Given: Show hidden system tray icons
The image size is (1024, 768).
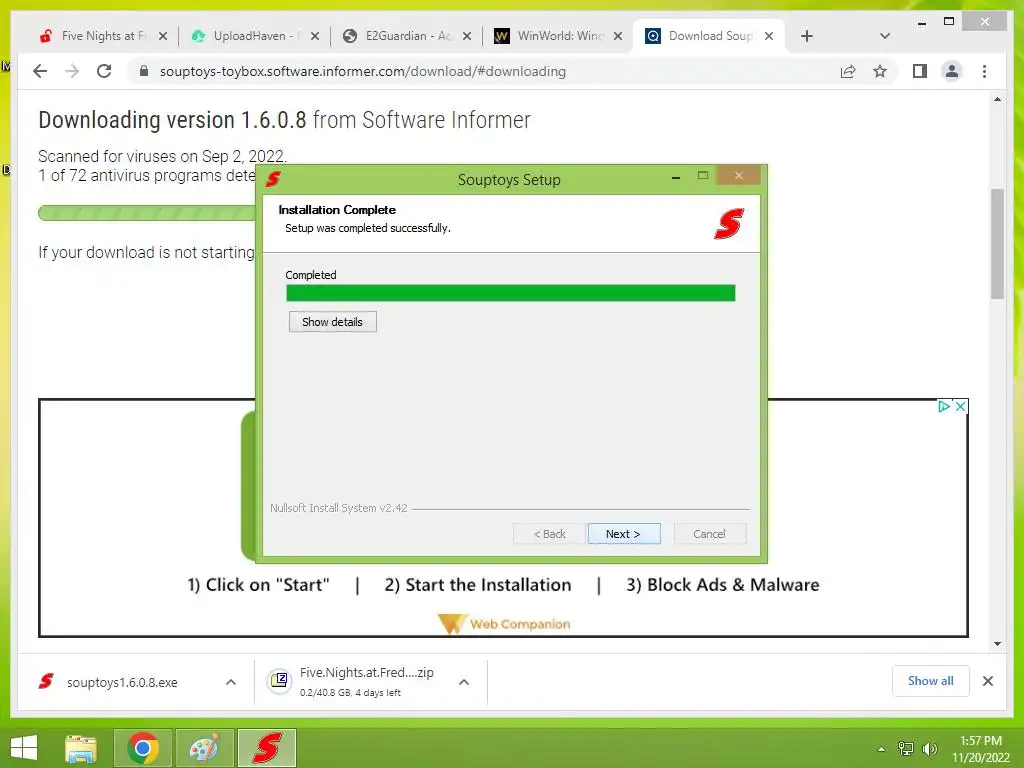Looking at the screenshot, I should click(882, 749).
